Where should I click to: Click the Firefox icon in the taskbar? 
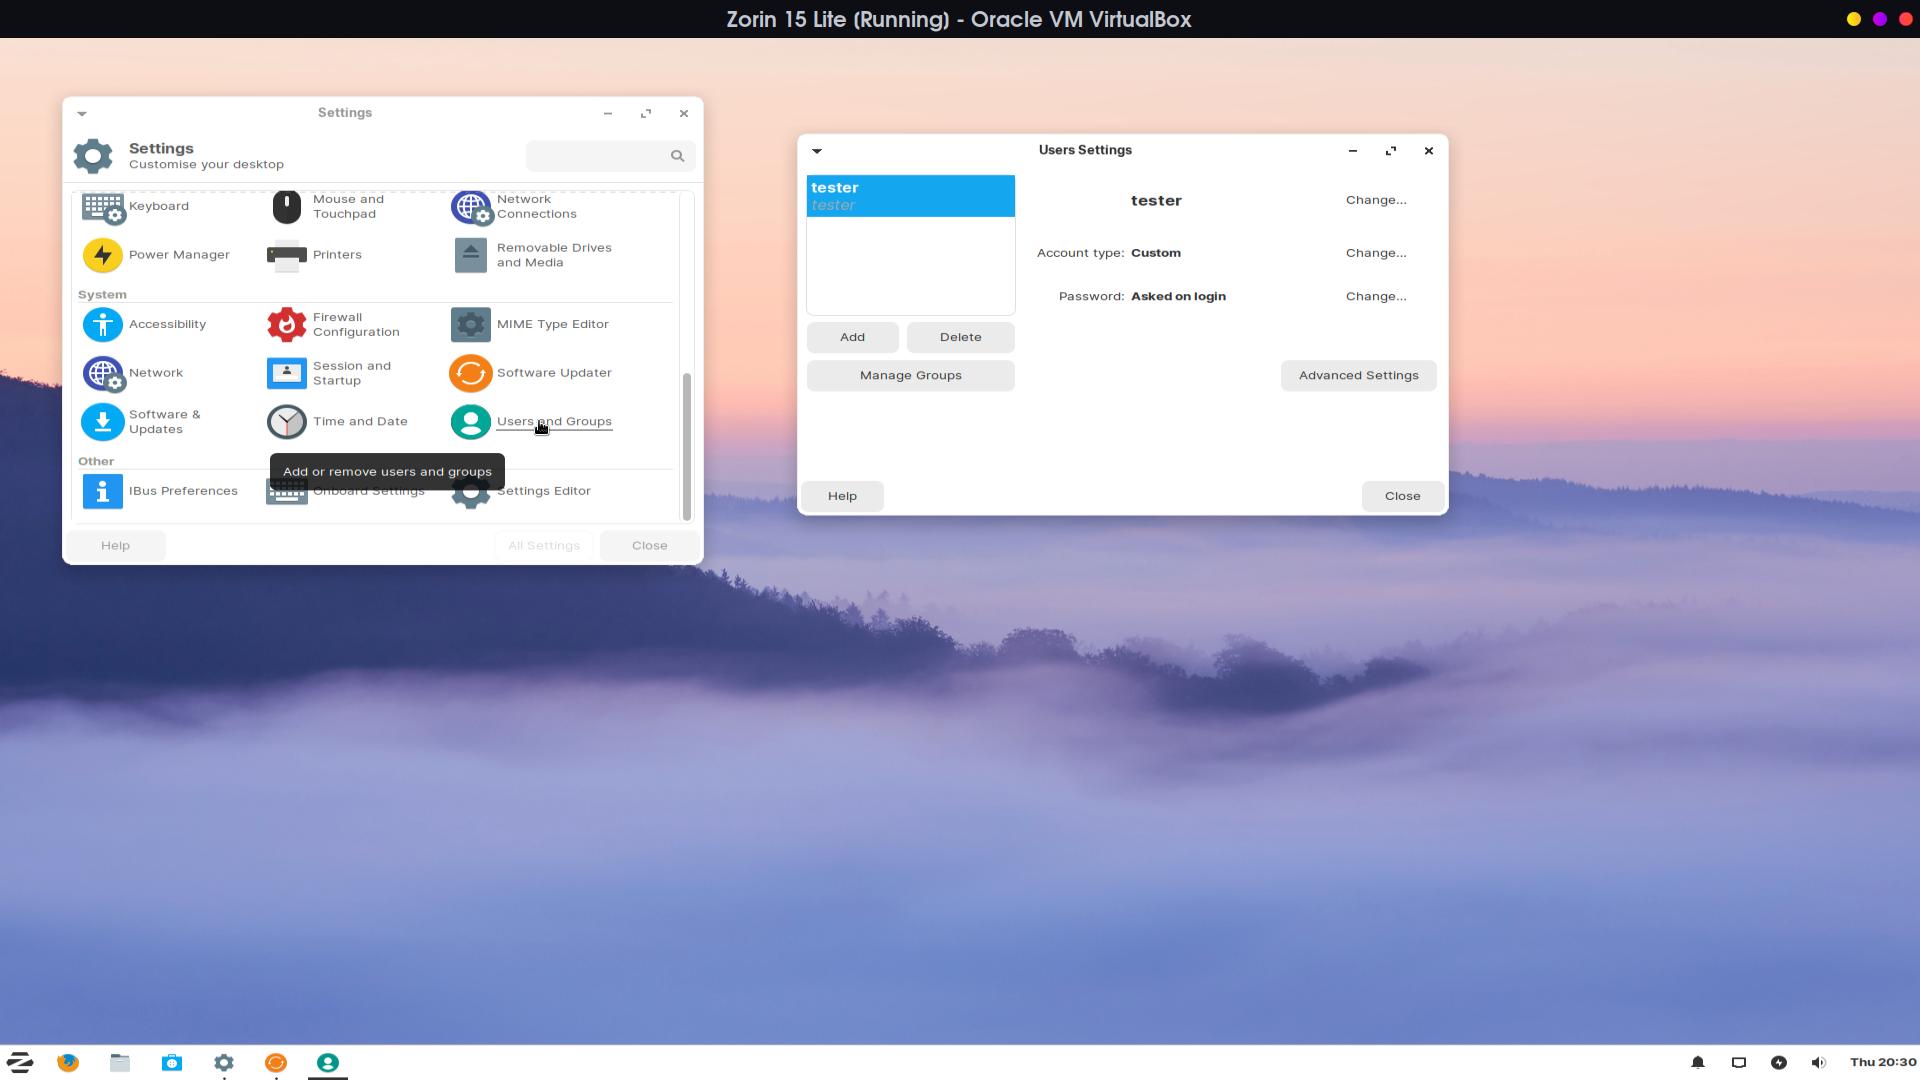click(x=68, y=1062)
